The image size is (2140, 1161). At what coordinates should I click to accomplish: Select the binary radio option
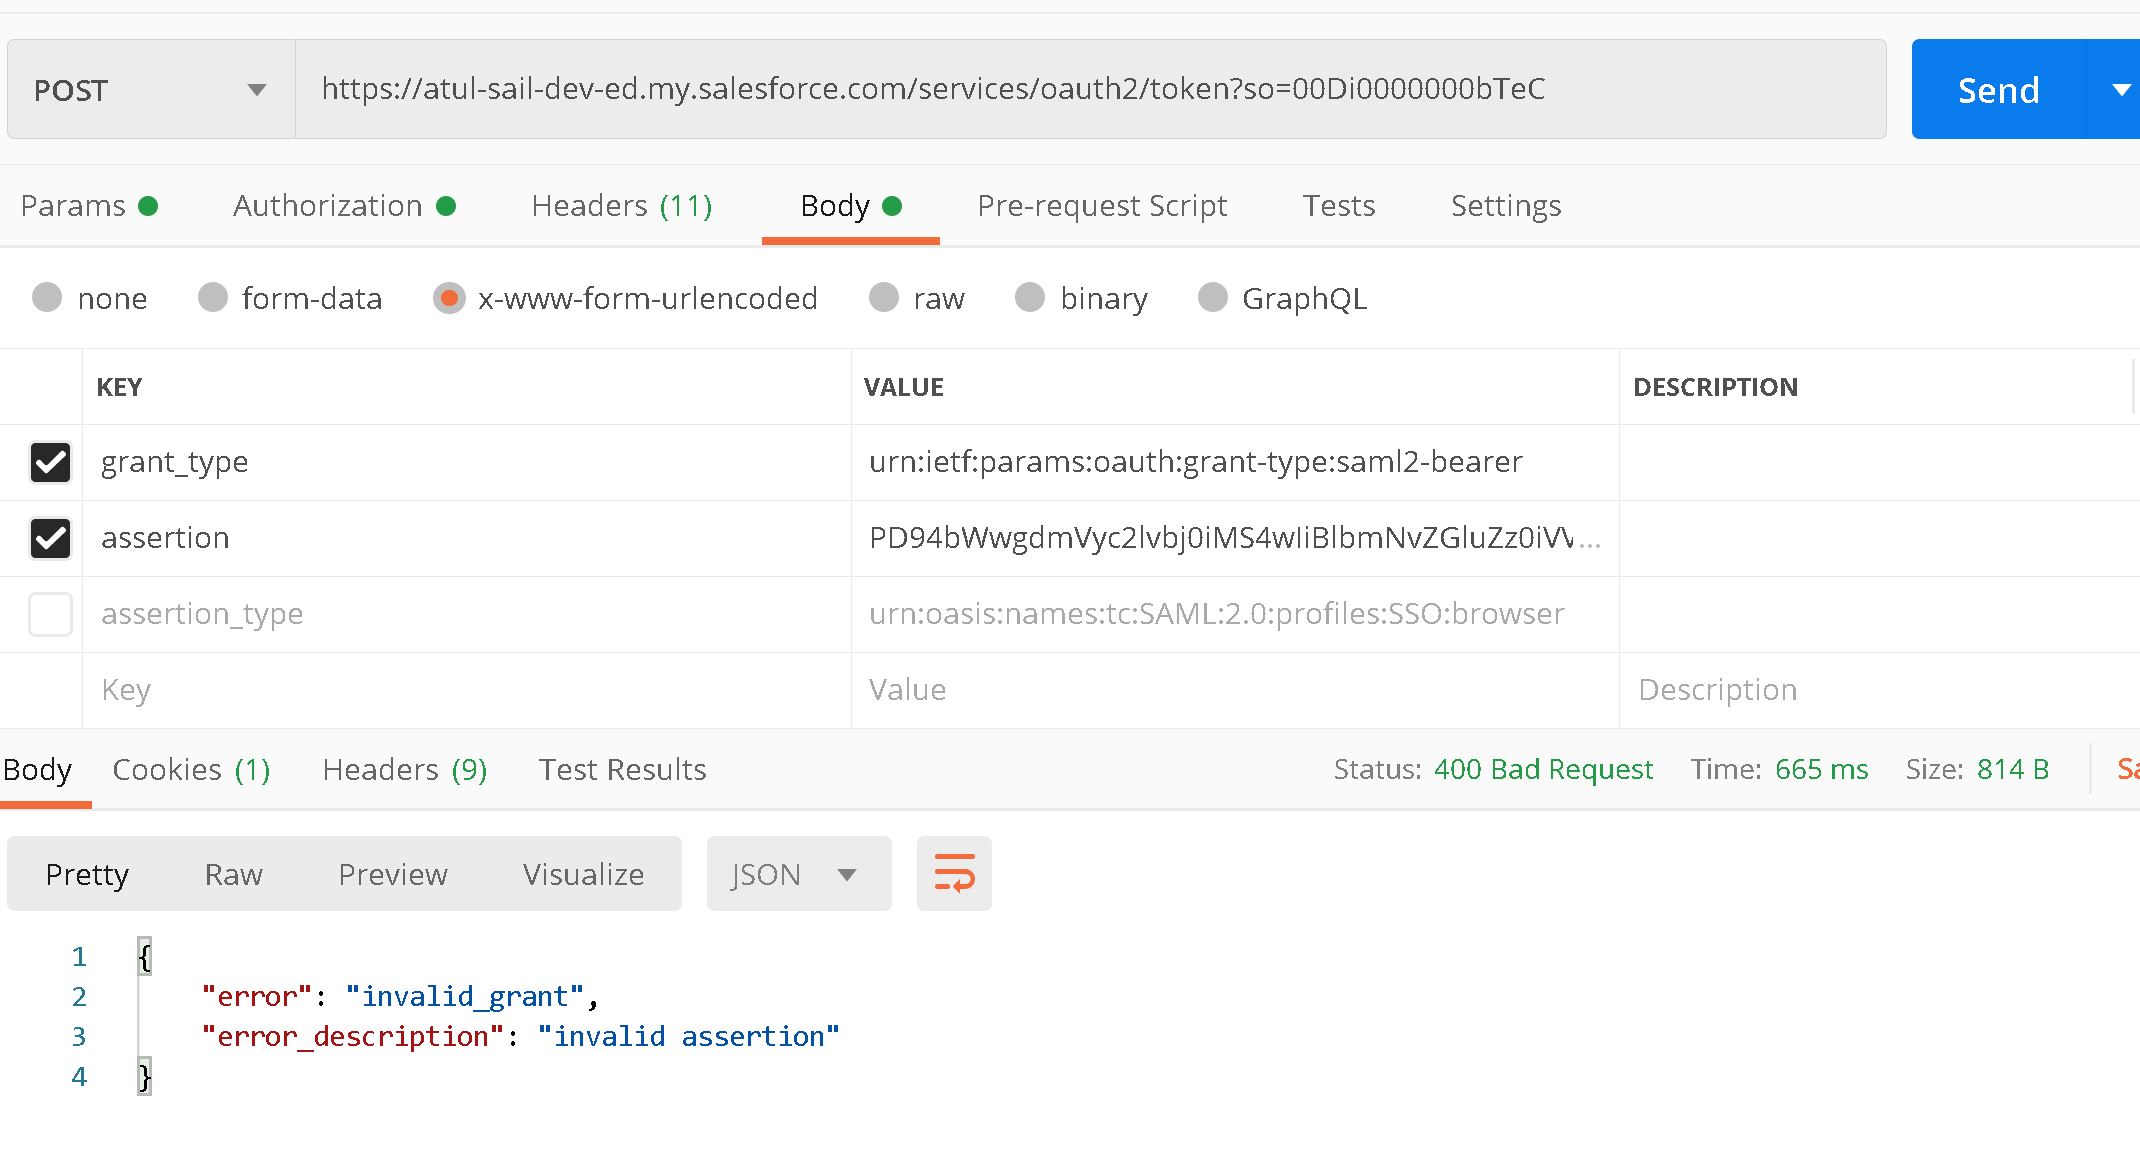click(1030, 298)
